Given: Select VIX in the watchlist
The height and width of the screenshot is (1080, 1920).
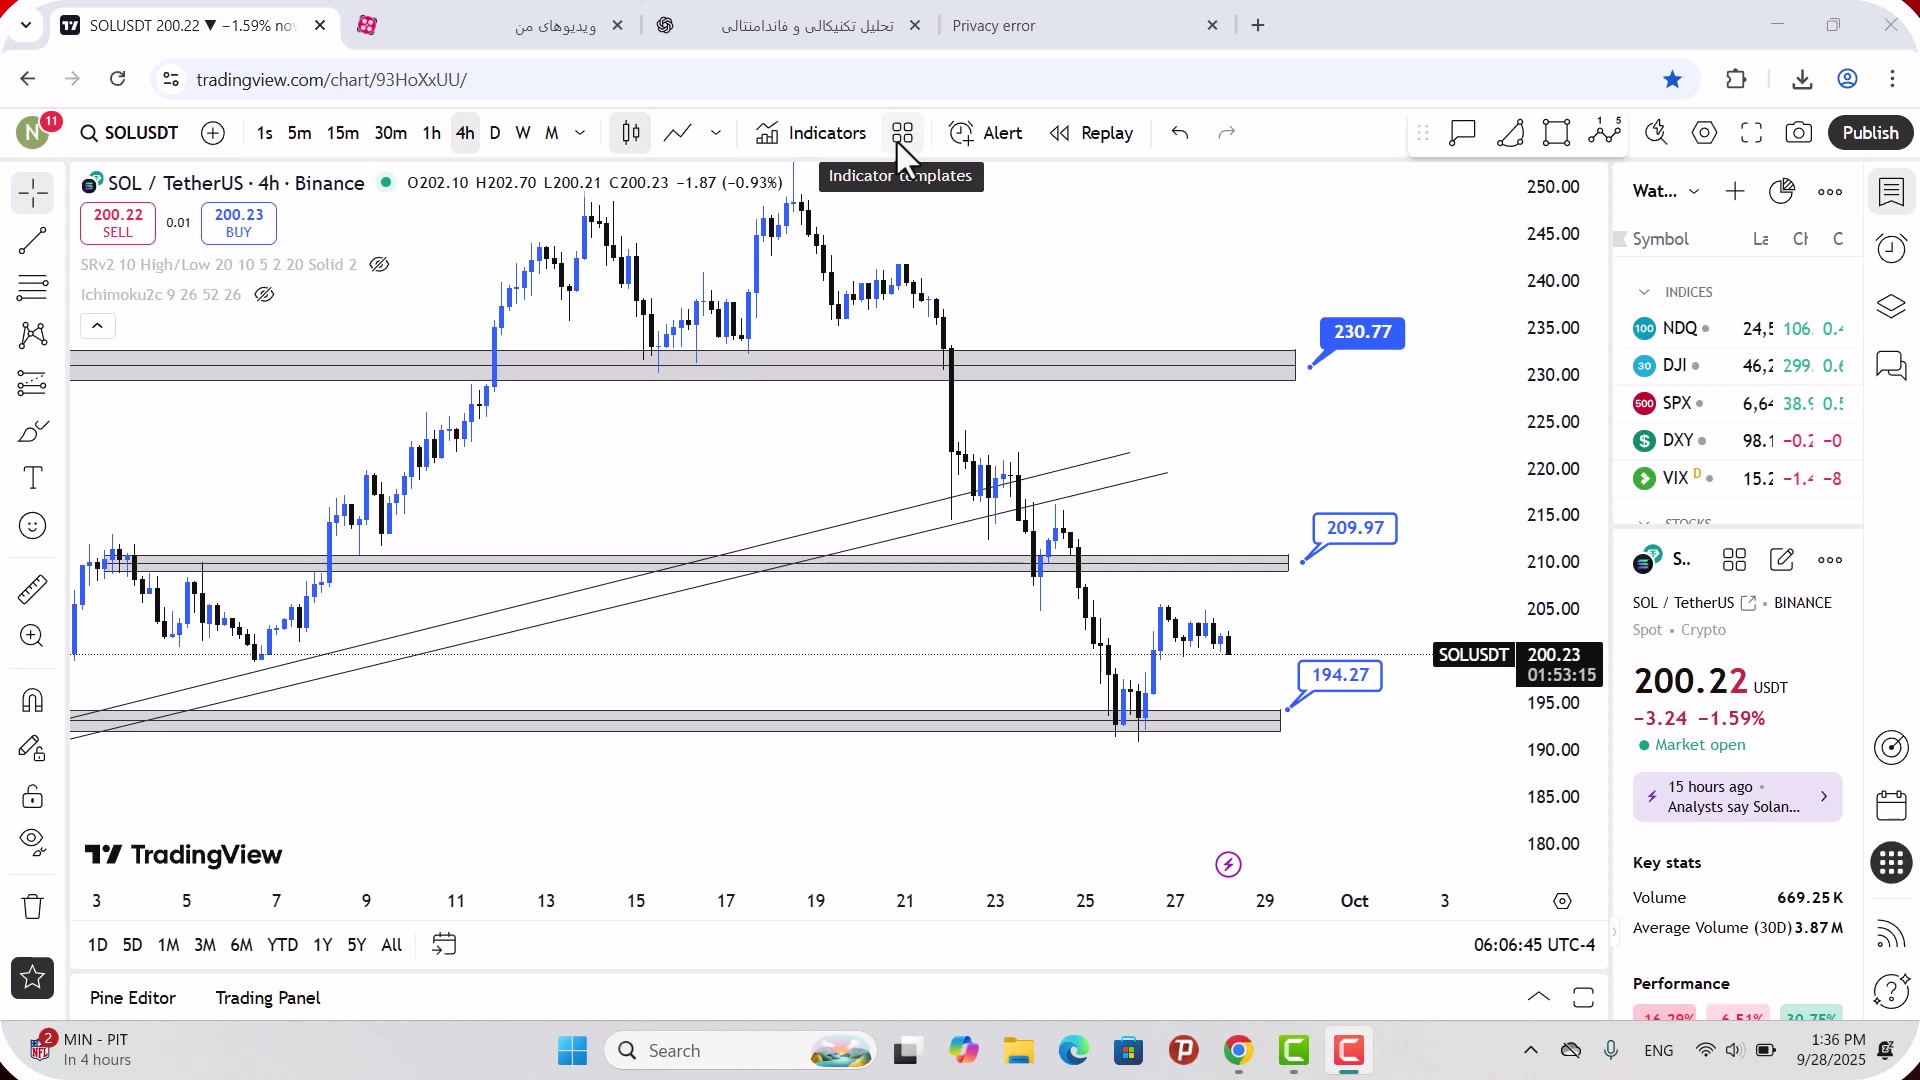Looking at the screenshot, I should click(x=1738, y=478).
